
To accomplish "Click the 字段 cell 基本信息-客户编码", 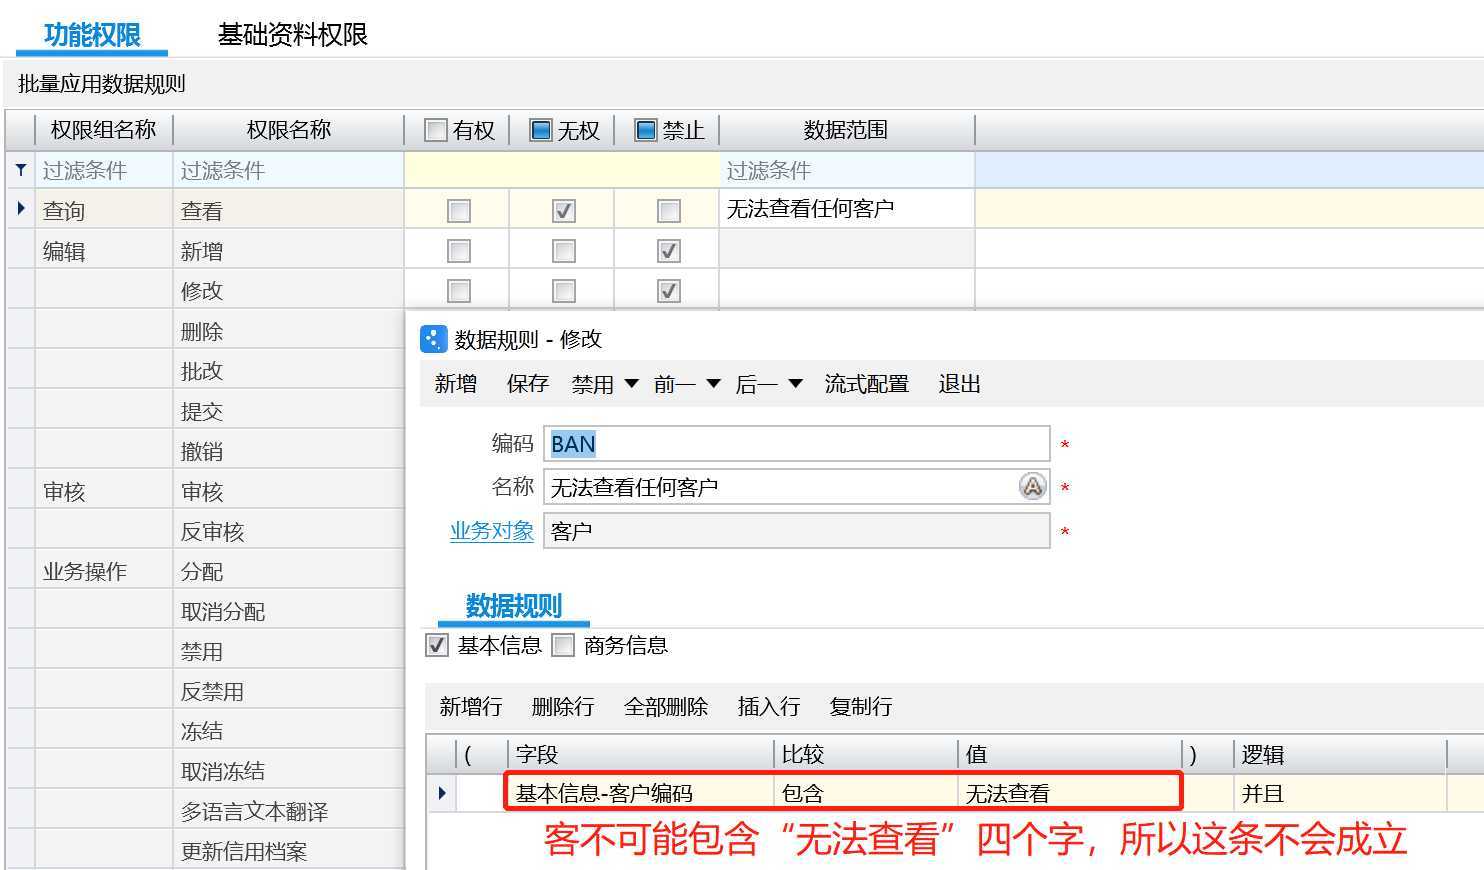I will pyautogui.click(x=640, y=793).
